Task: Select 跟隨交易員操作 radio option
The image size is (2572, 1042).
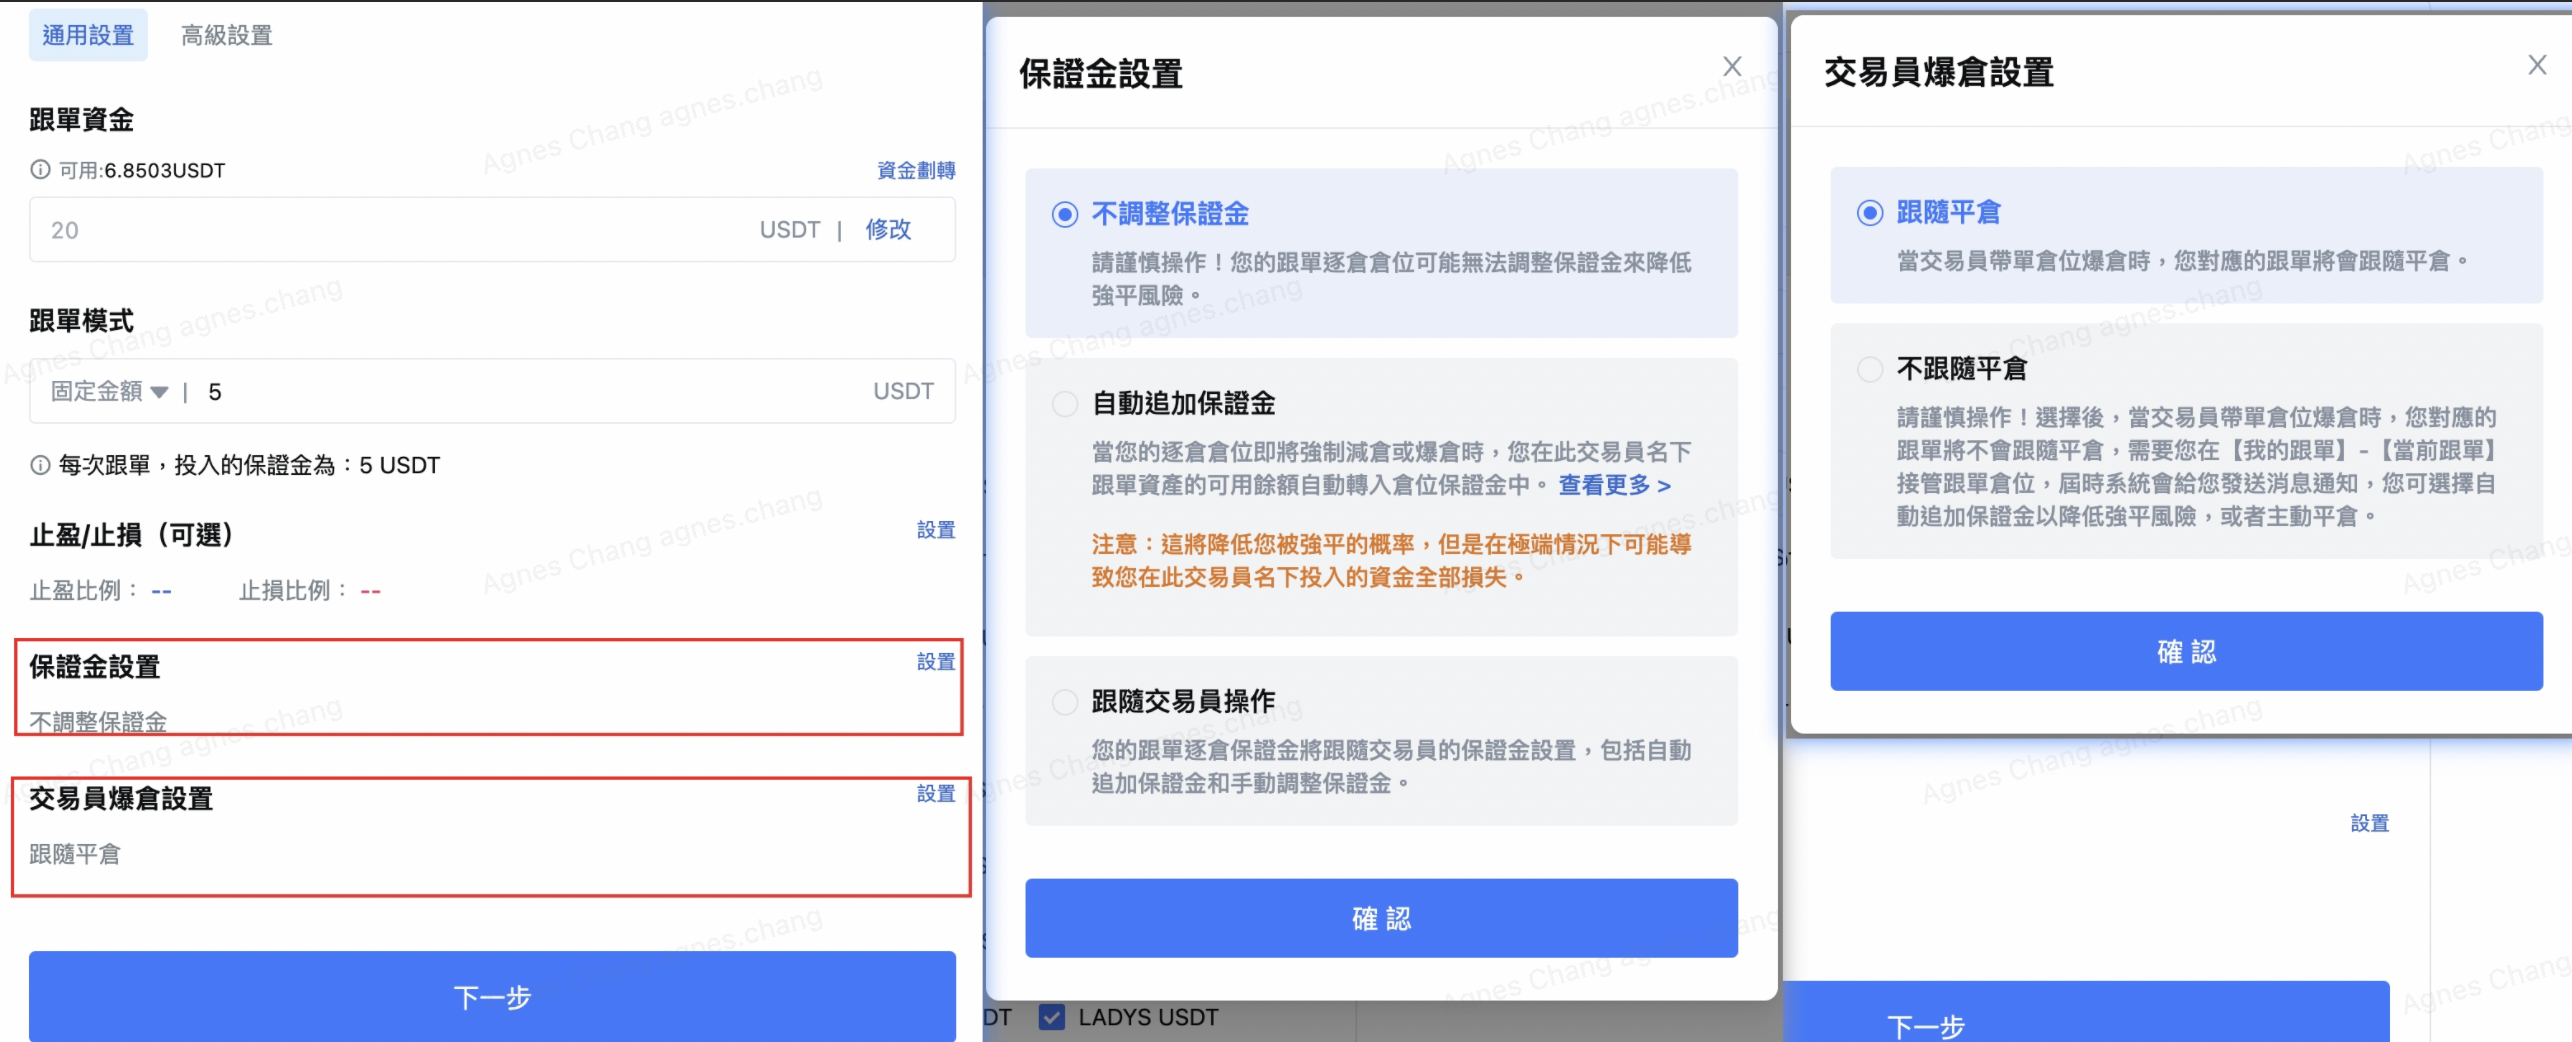Action: [x=1065, y=702]
